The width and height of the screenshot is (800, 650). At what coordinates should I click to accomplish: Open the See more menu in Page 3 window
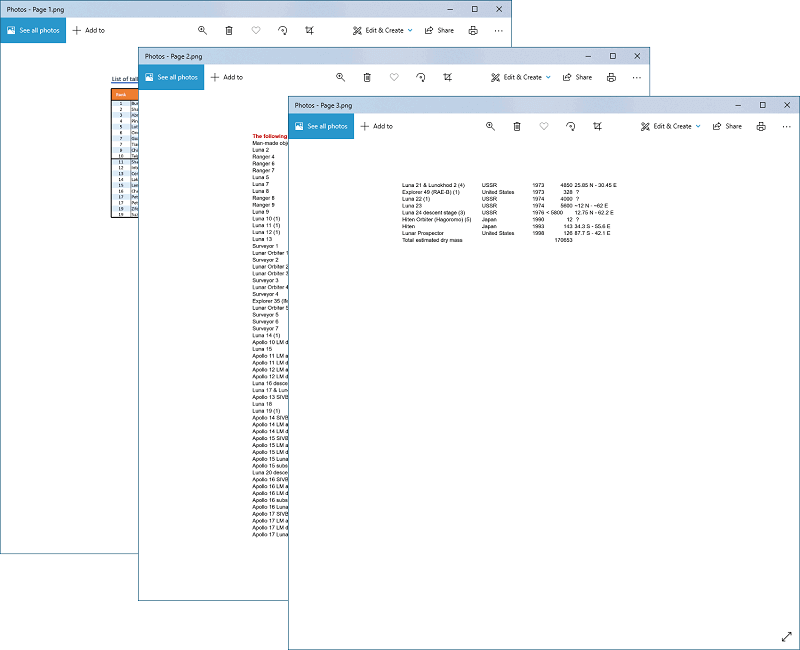pyautogui.click(x=787, y=126)
